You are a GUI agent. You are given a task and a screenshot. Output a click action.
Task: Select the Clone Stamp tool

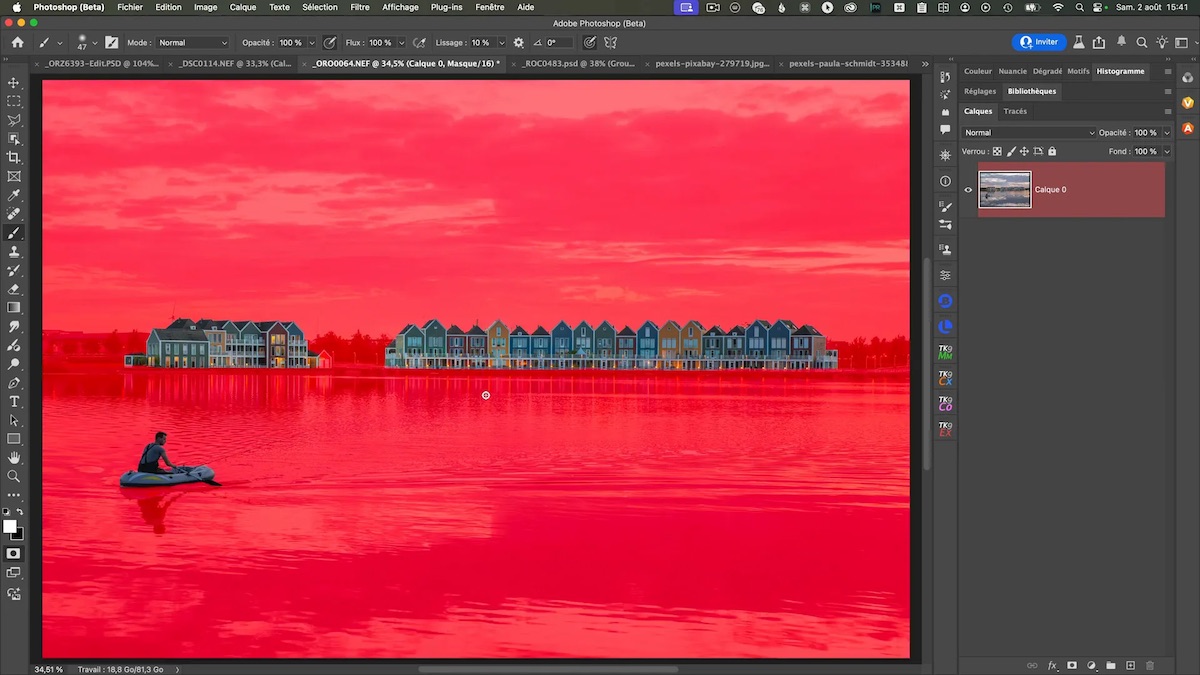(x=14, y=252)
